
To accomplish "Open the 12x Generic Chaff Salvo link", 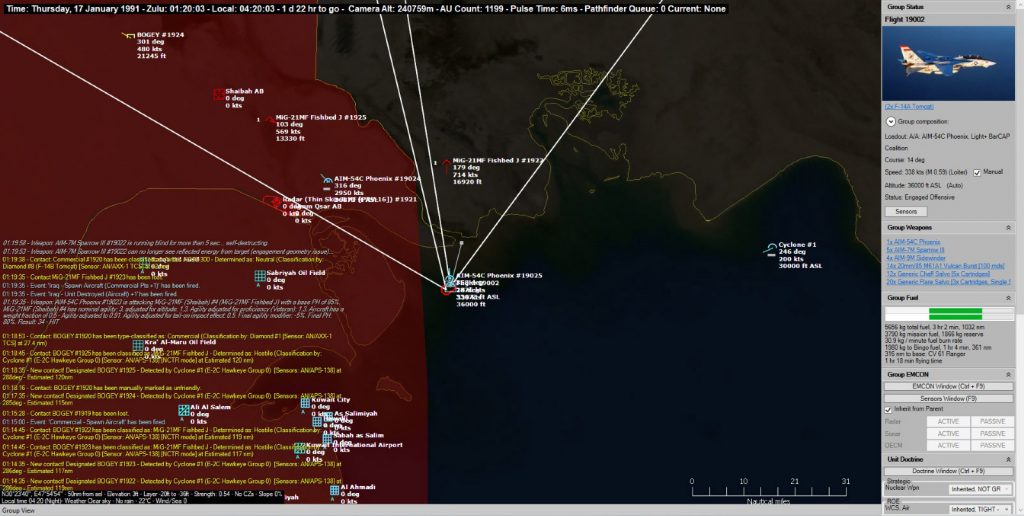I will [x=938, y=274].
